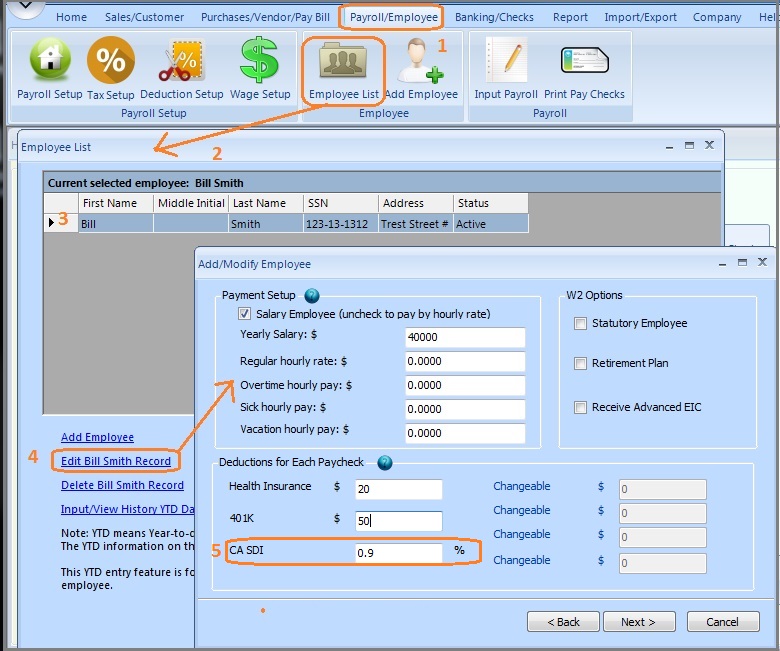Click the 401K amount field
Screen dimensions: 780x651
click(x=398, y=521)
